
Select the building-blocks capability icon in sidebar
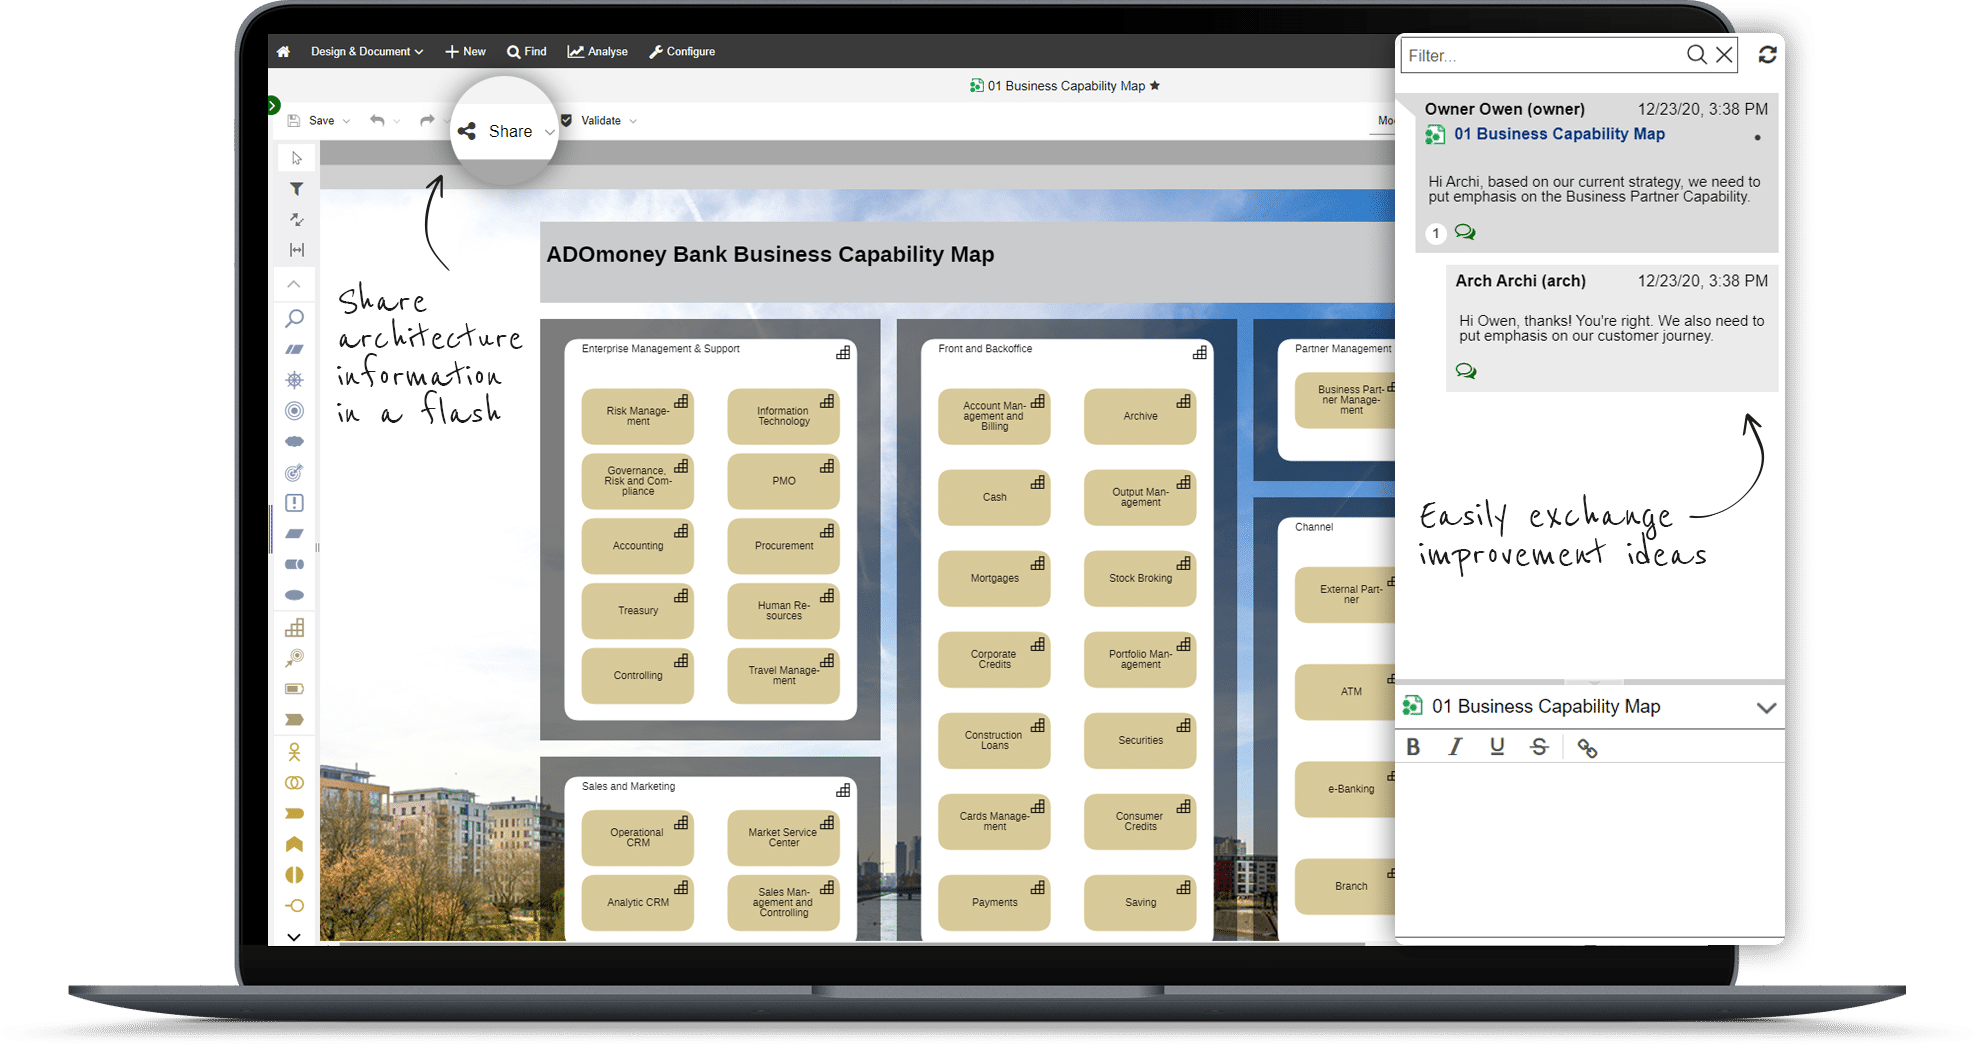pyautogui.click(x=294, y=627)
